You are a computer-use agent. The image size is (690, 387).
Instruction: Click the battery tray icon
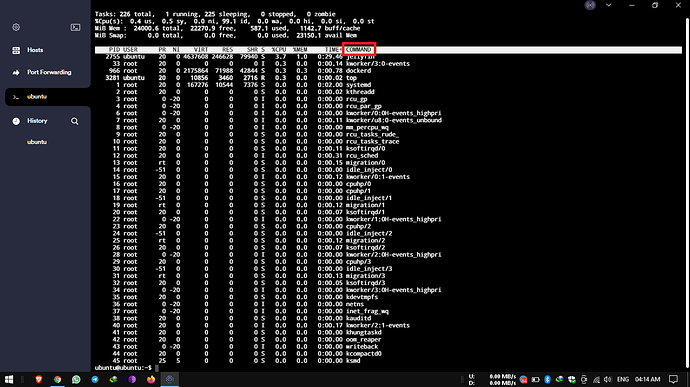tap(536, 380)
